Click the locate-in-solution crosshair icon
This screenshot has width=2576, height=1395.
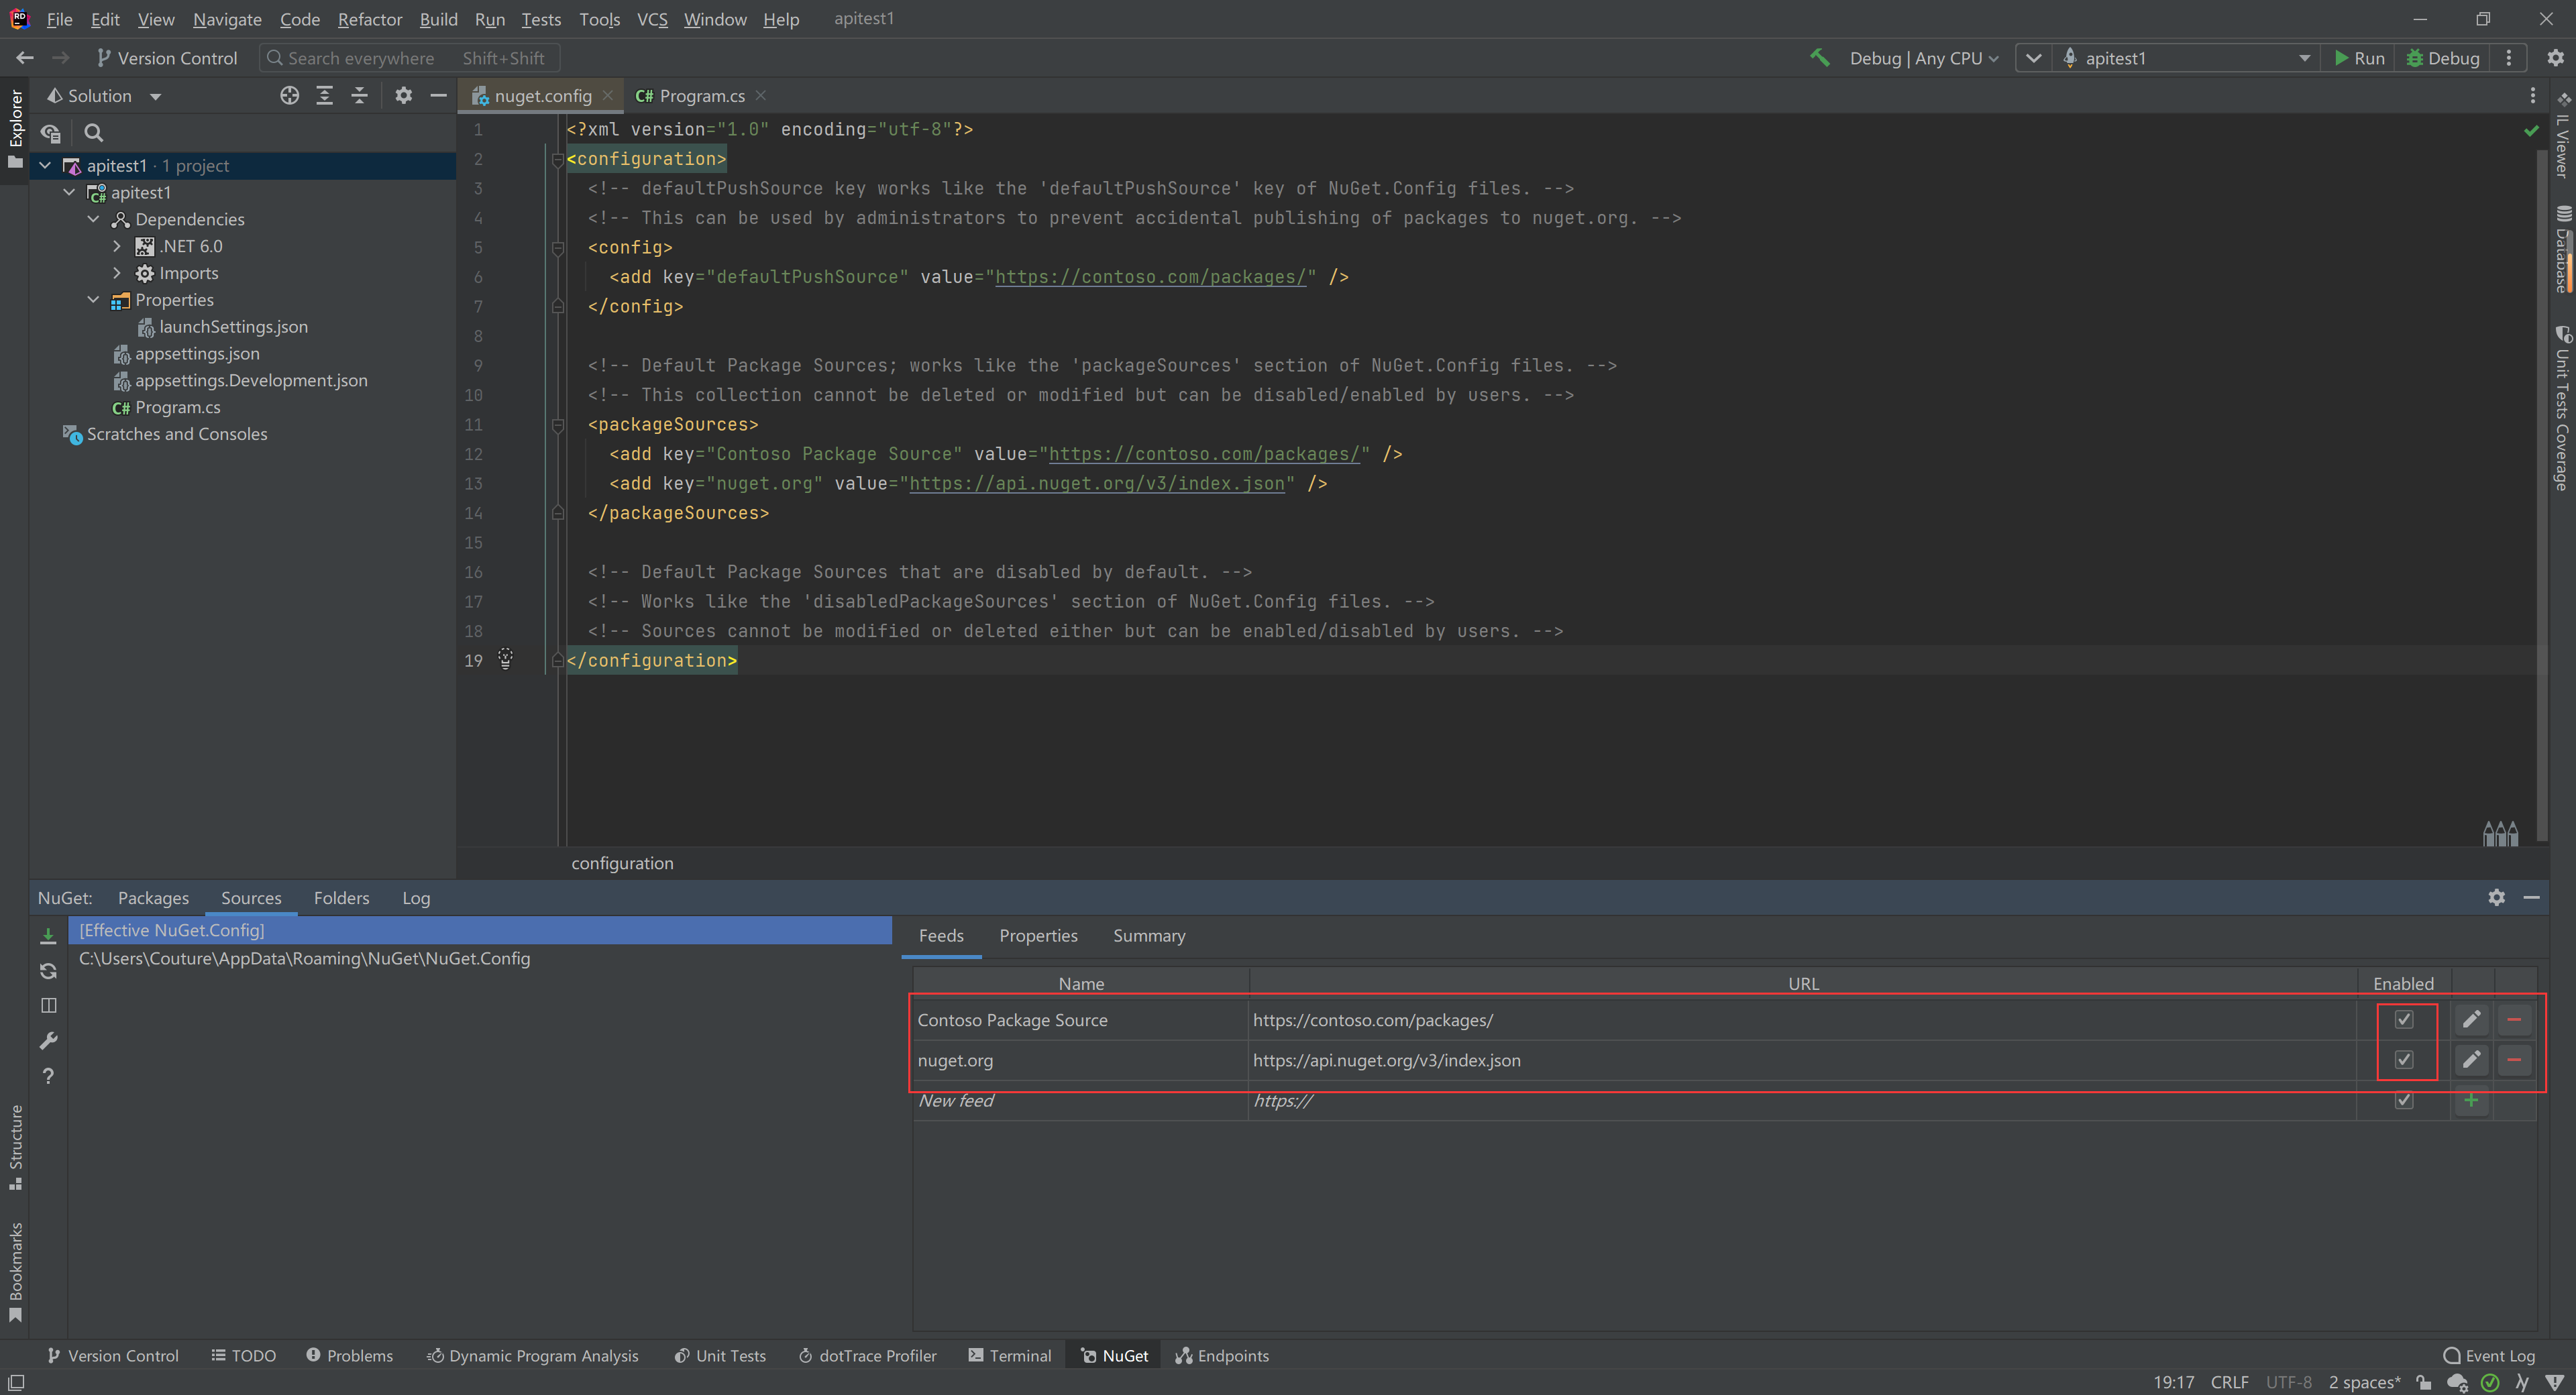coord(289,96)
